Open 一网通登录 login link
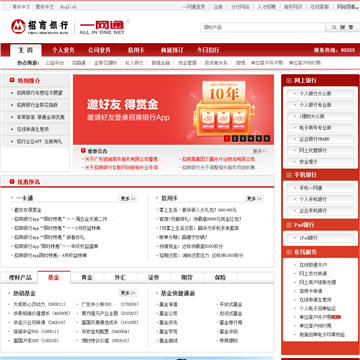The width and height of the screenshot is (360, 360). coord(194,7)
